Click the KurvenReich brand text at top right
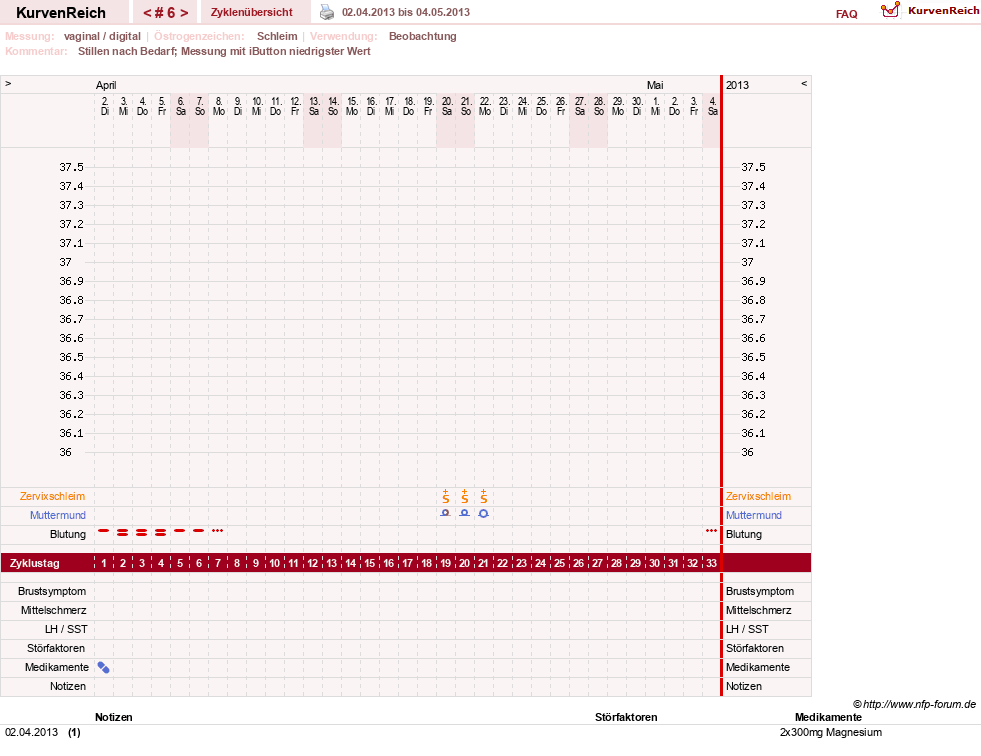This screenshot has width=981, height=756. coord(943,11)
